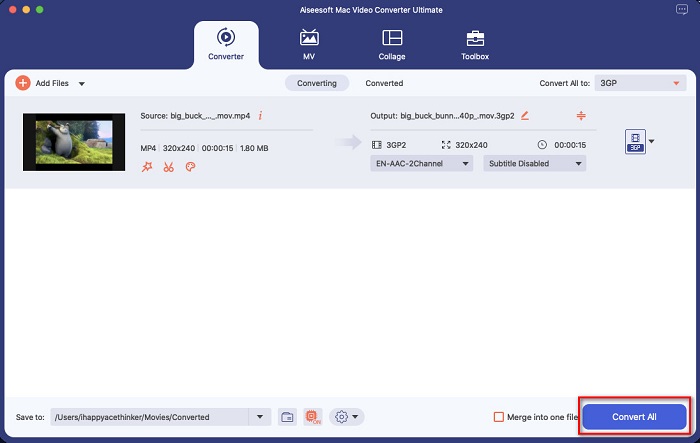The width and height of the screenshot is (700, 443).
Task: Open the Collage tab
Action: coord(392,45)
